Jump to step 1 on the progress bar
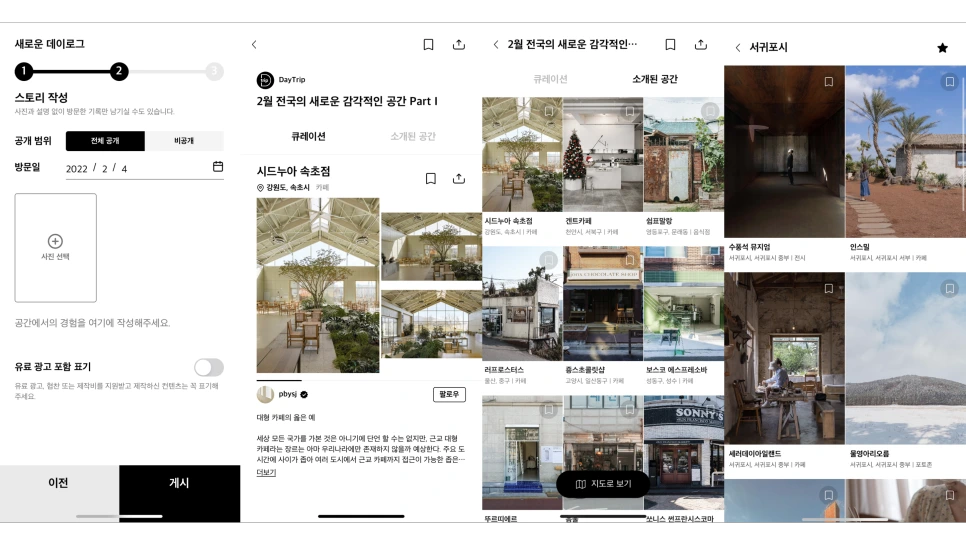The width and height of the screenshot is (966, 543). pyautogui.click(x=24, y=71)
